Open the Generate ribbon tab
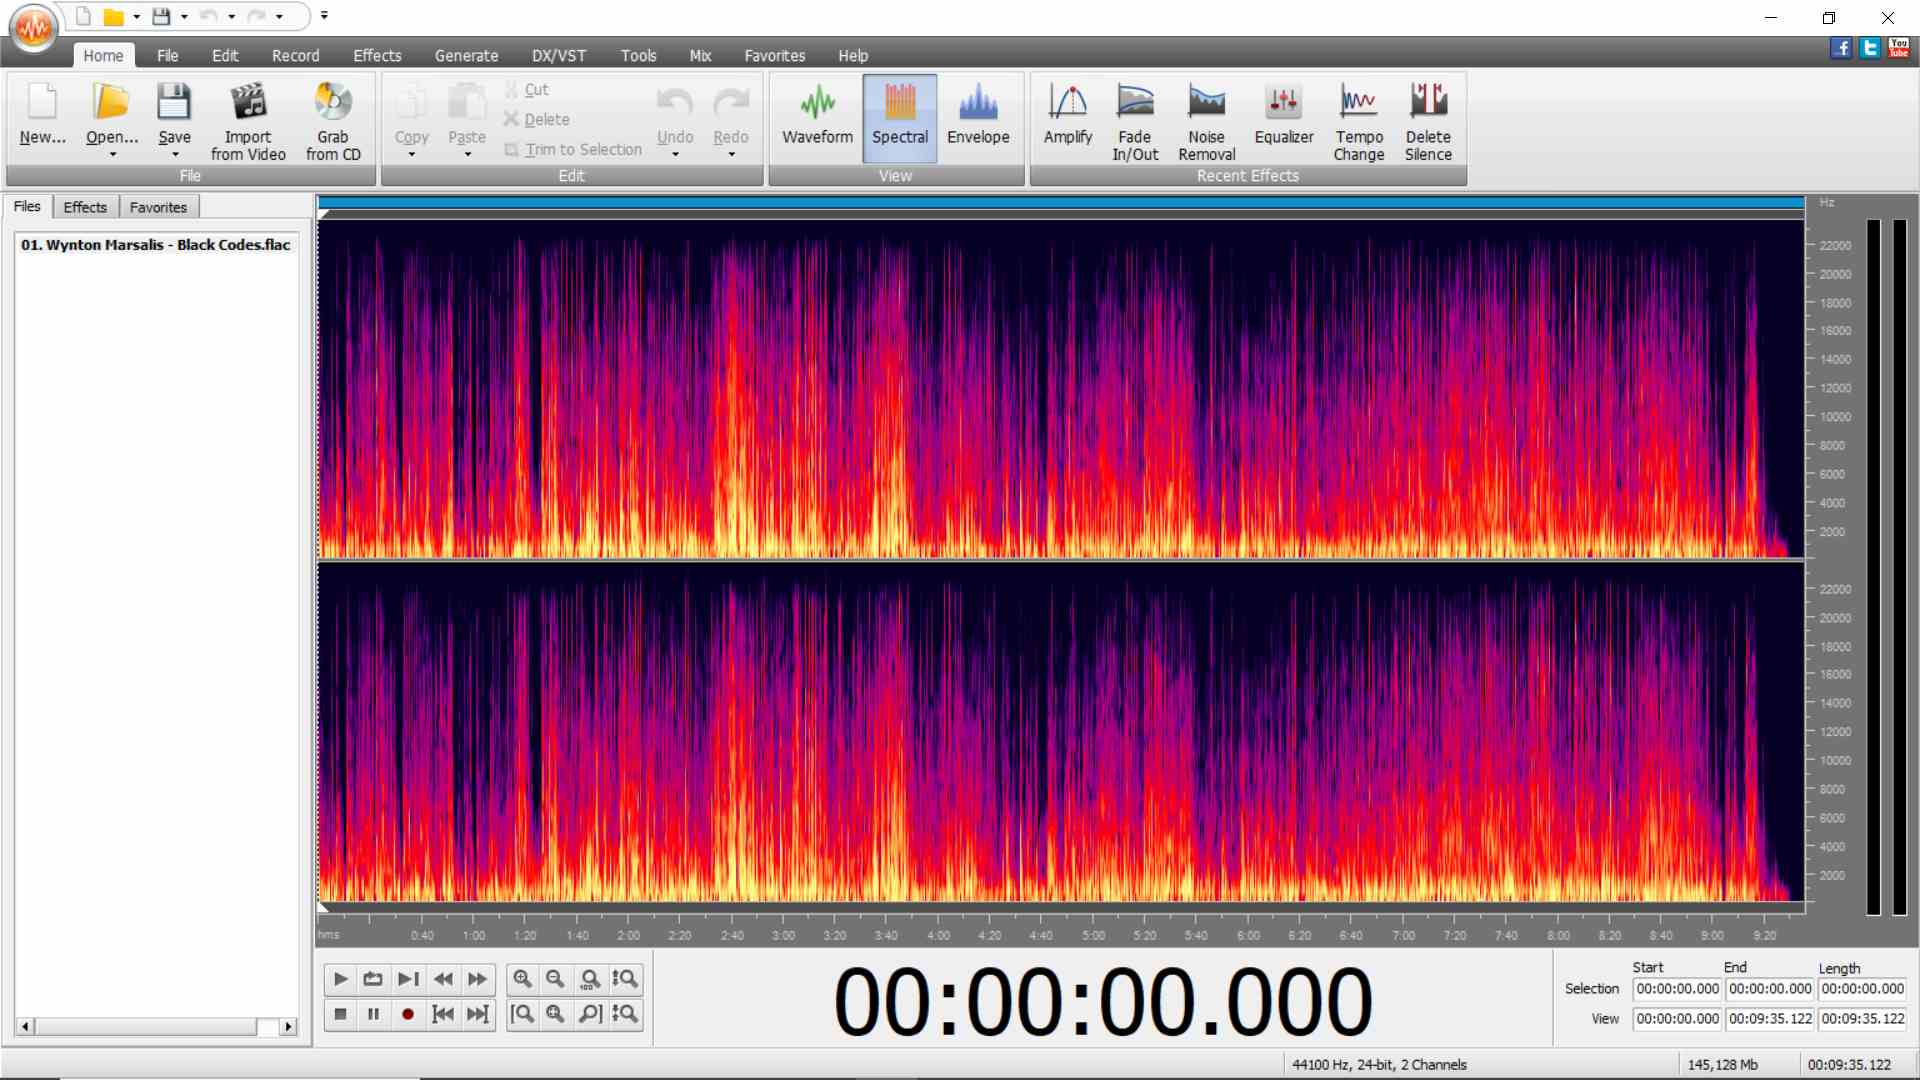The height and width of the screenshot is (1080, 1920). click(466, 55)
